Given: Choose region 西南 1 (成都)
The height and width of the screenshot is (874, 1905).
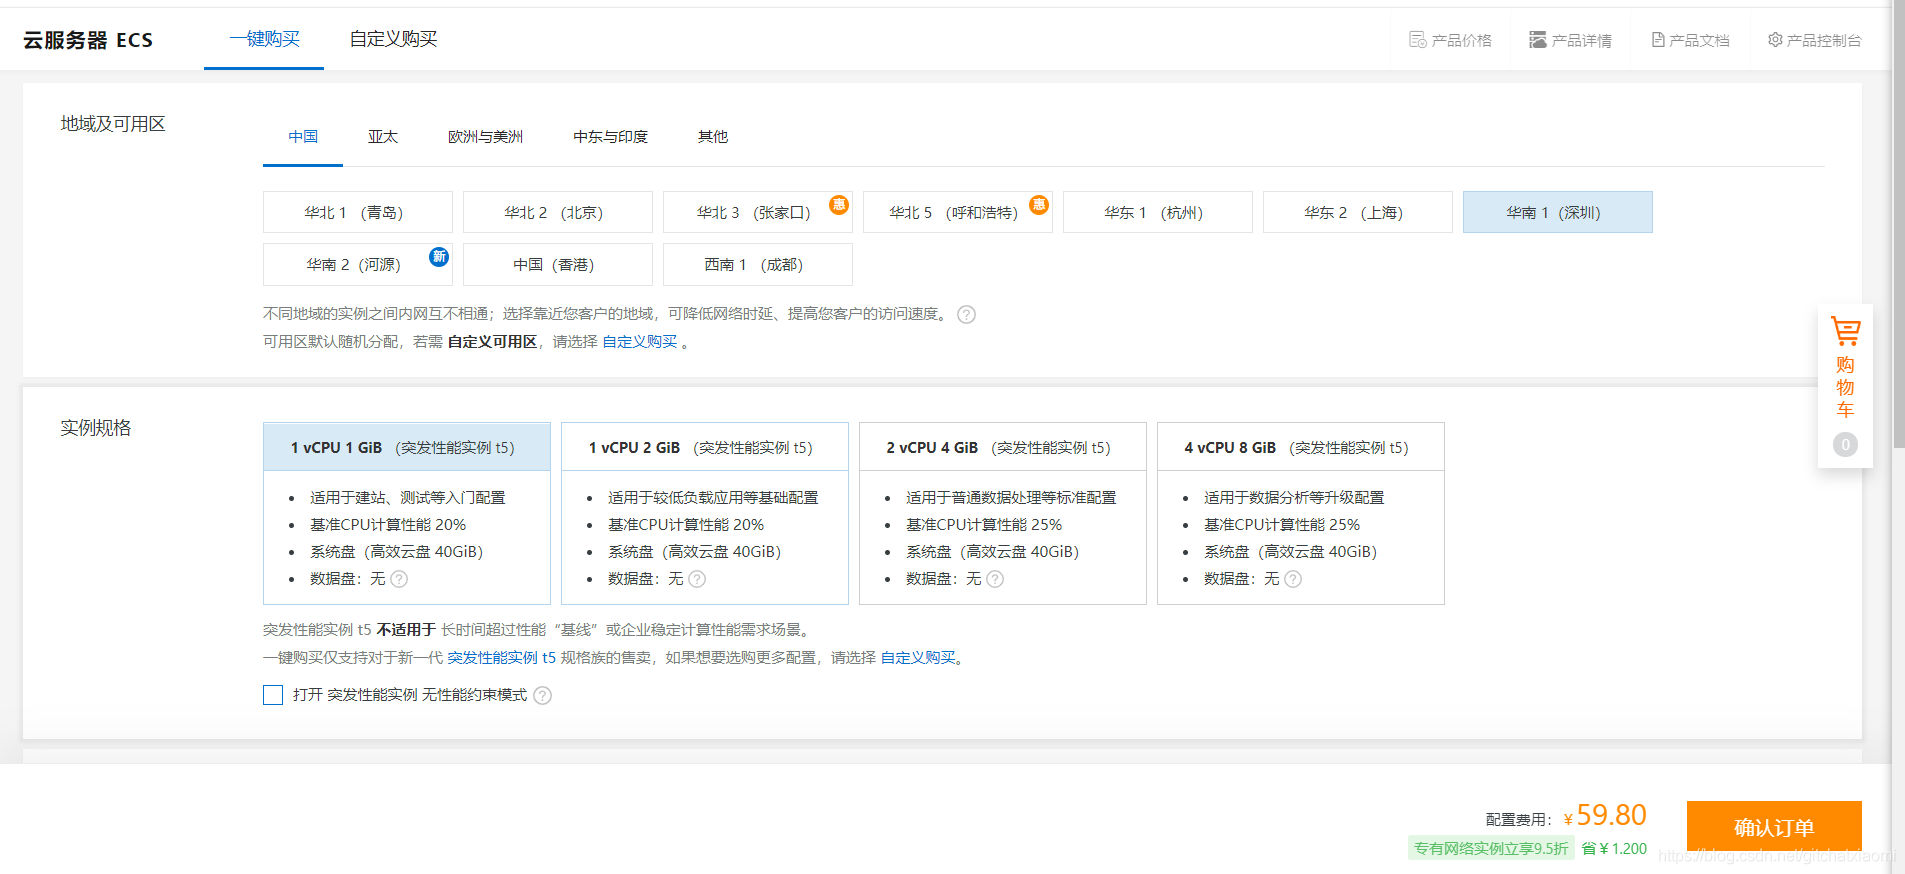Looking at the screenshot, I should click(x=758, y=264).
